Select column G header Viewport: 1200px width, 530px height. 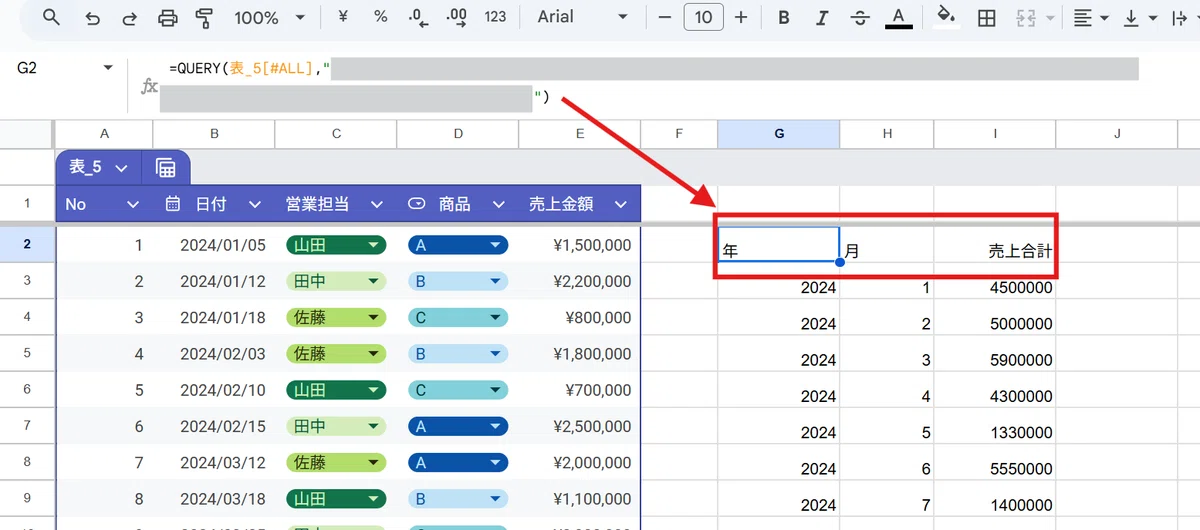pos(778,134)
